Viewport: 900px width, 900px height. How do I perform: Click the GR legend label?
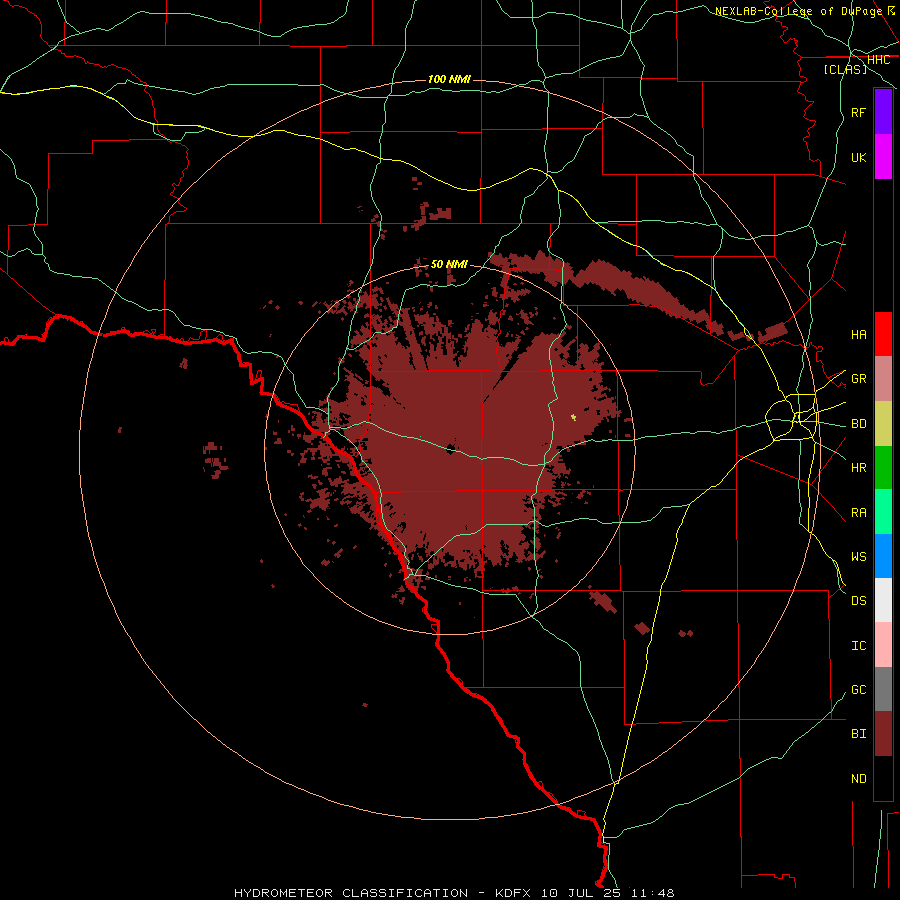coord(858,379)
